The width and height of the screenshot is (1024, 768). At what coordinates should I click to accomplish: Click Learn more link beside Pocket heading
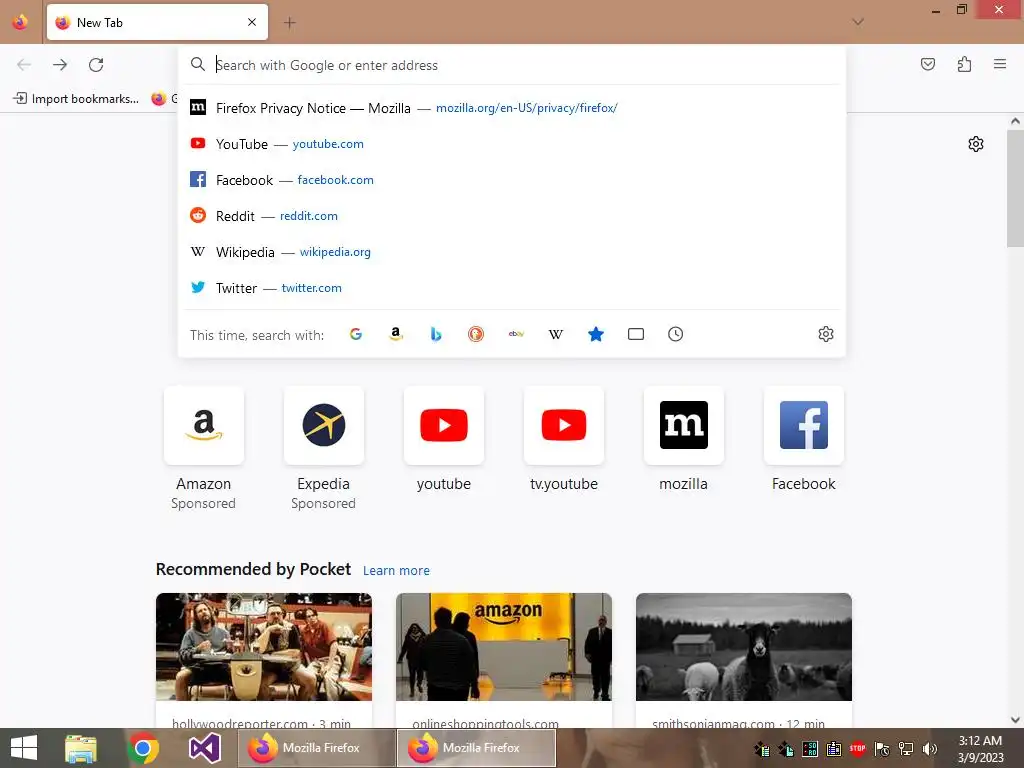pyautogui.click(x=396, y=570)
